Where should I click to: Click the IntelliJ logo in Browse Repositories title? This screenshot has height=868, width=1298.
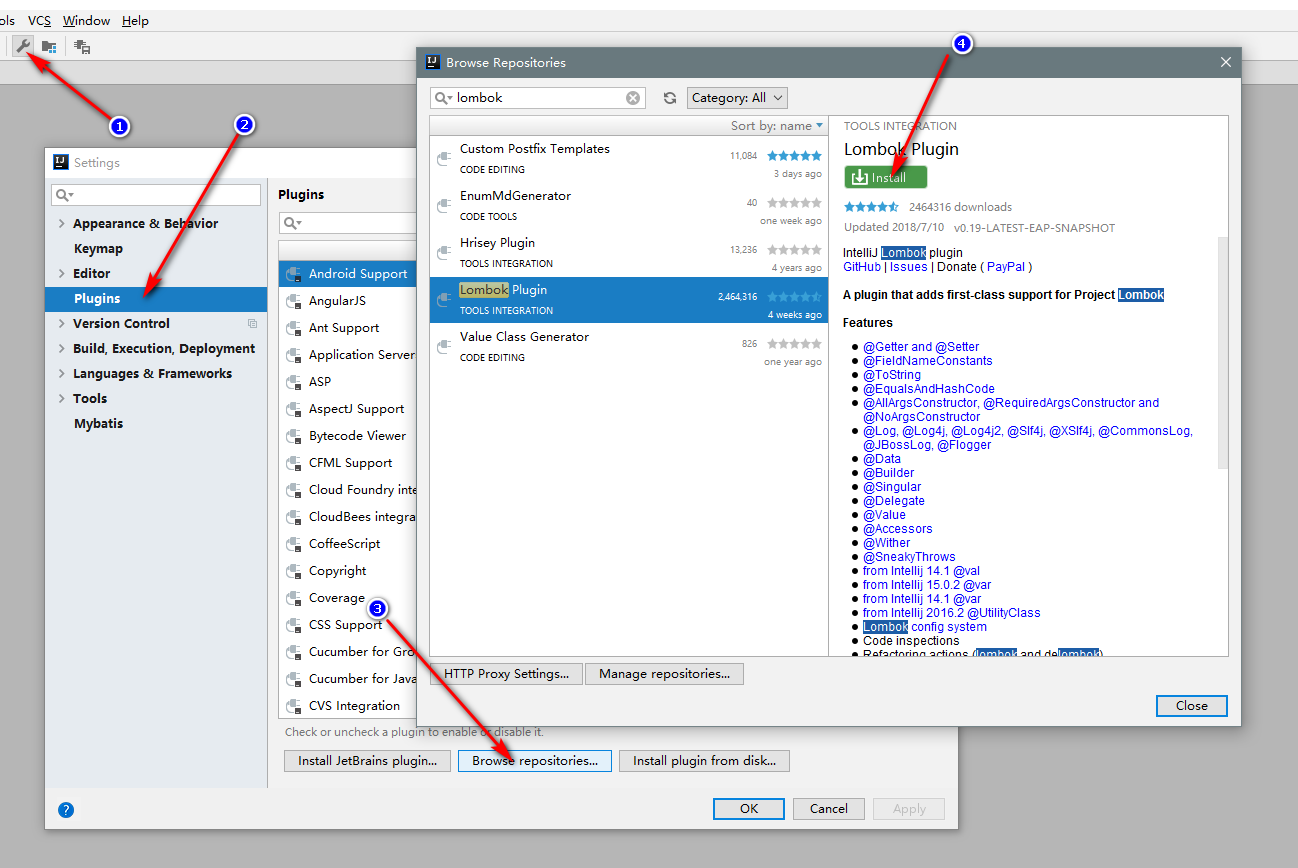click(433, 62)
